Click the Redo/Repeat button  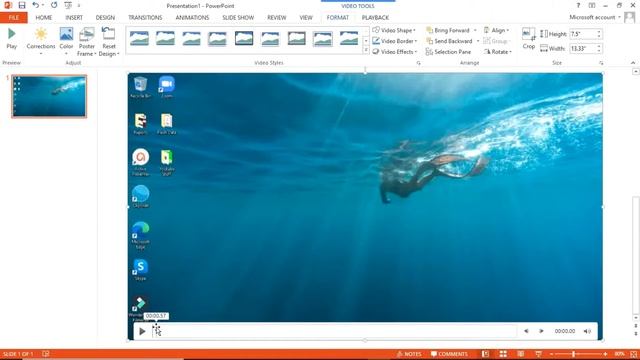coord(54,5)
